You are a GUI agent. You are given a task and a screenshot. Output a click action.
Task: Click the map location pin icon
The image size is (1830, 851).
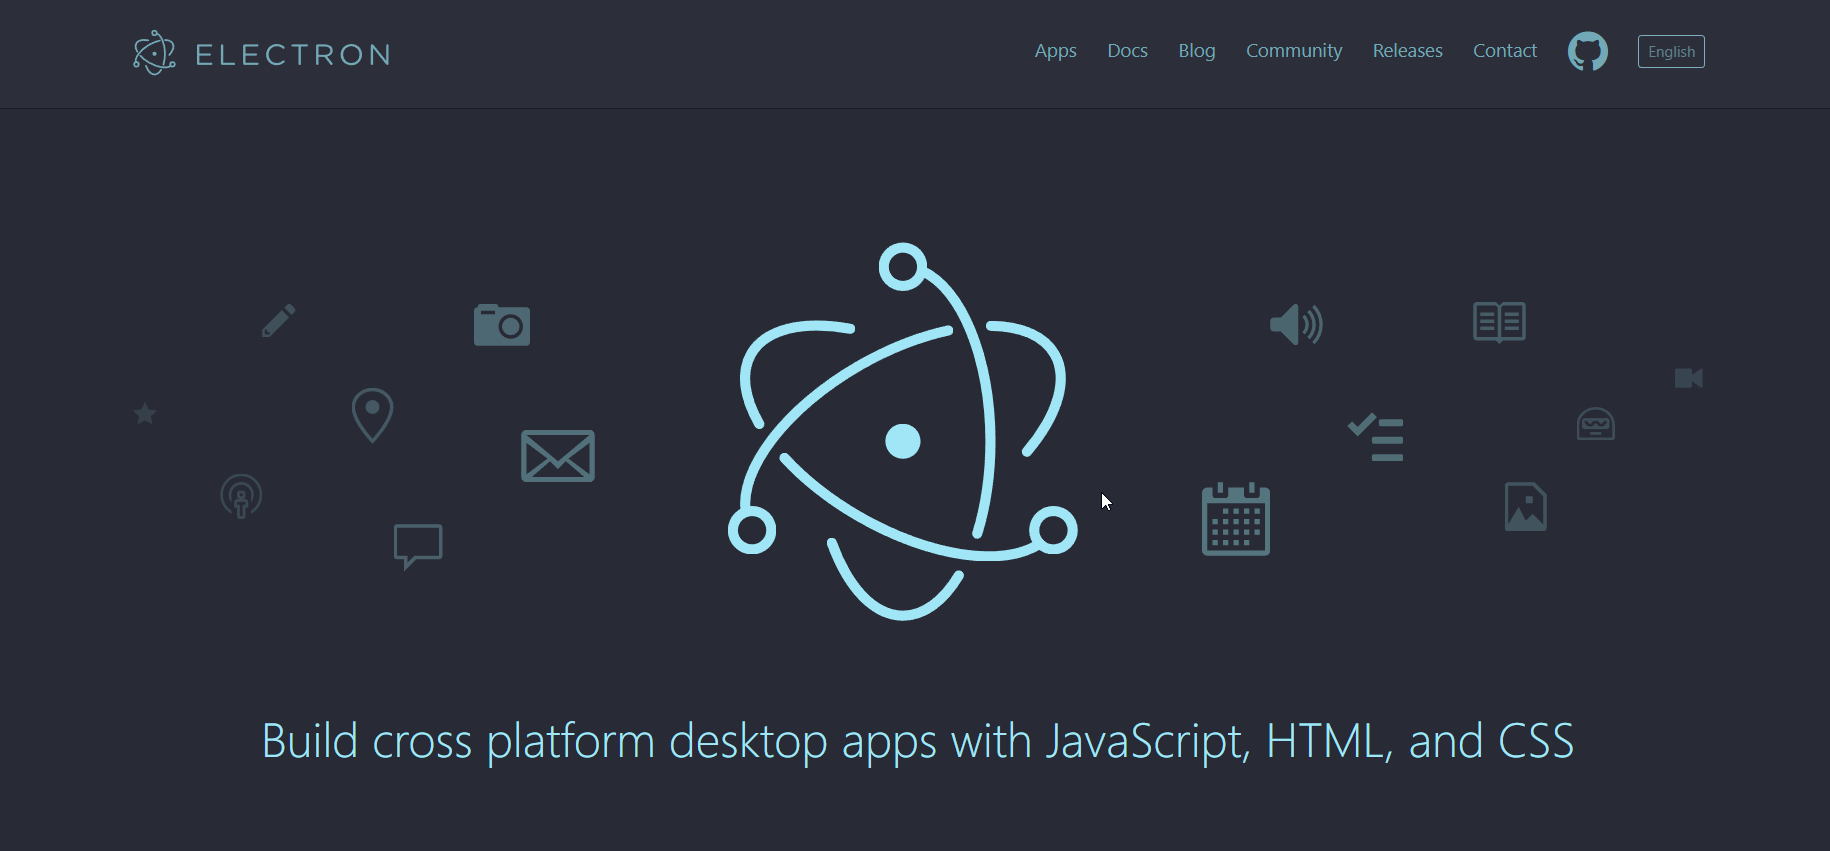[372, 415]
